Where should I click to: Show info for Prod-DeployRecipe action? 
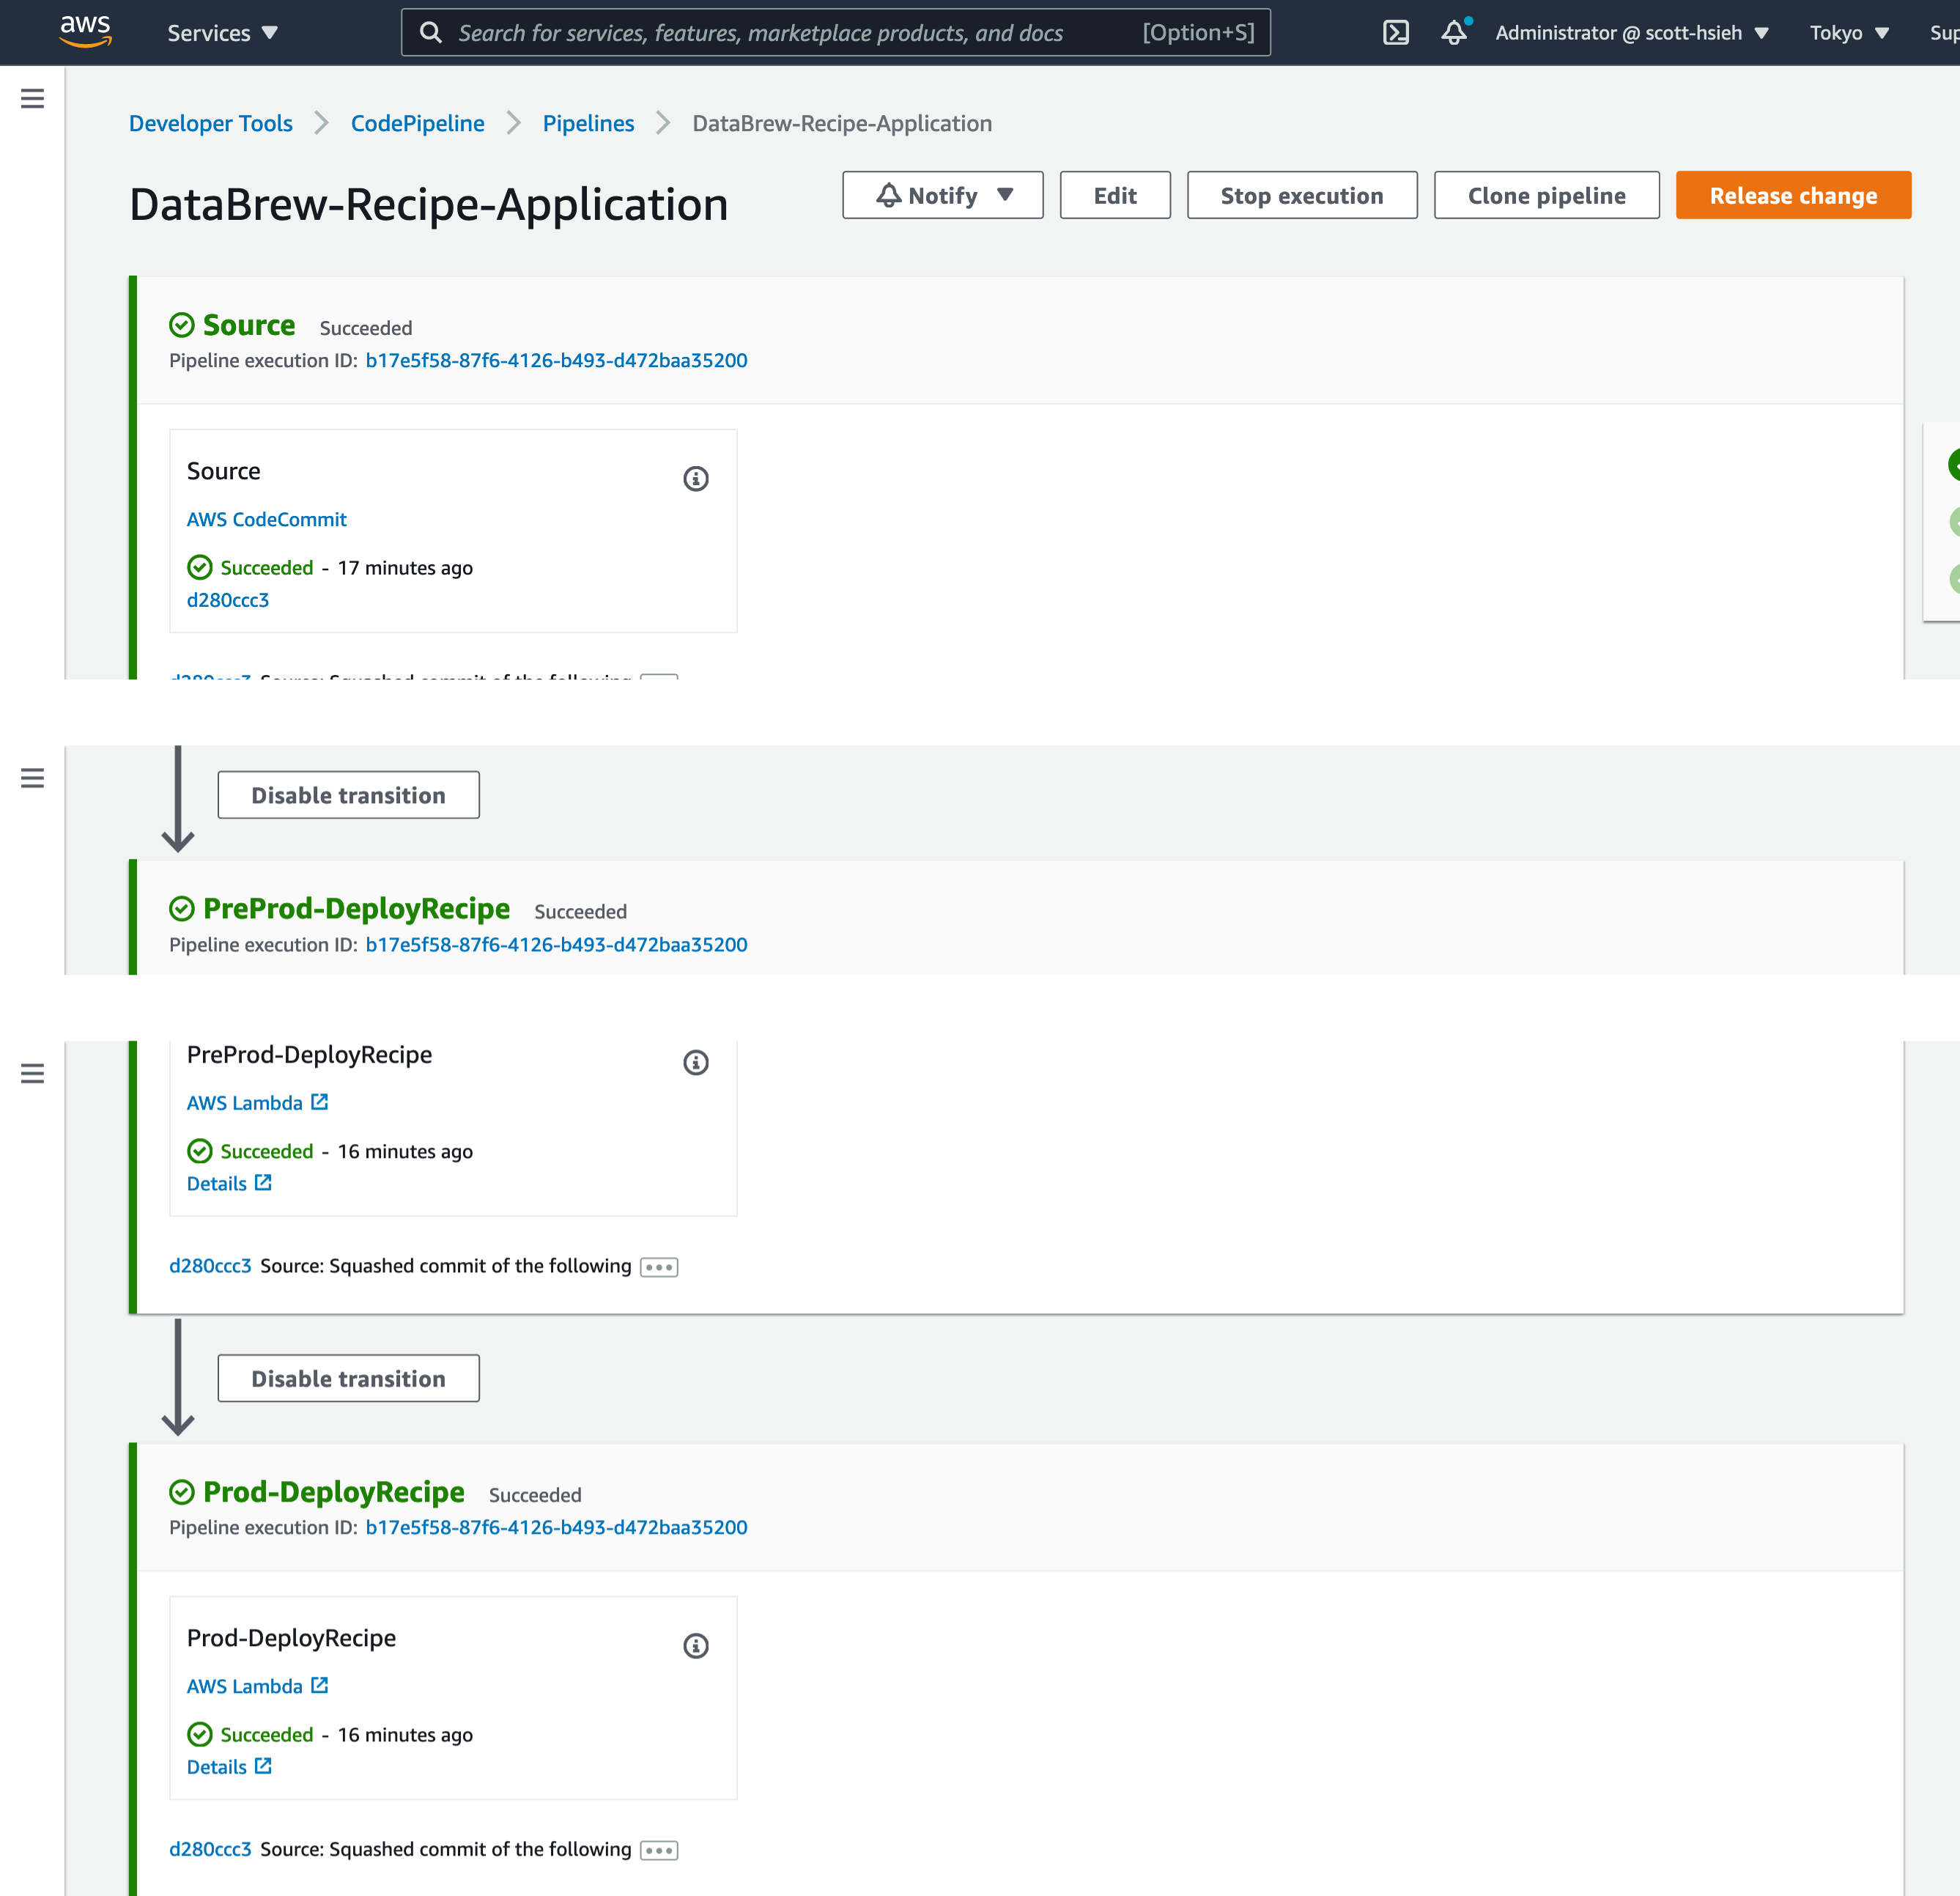[695, 1645]
